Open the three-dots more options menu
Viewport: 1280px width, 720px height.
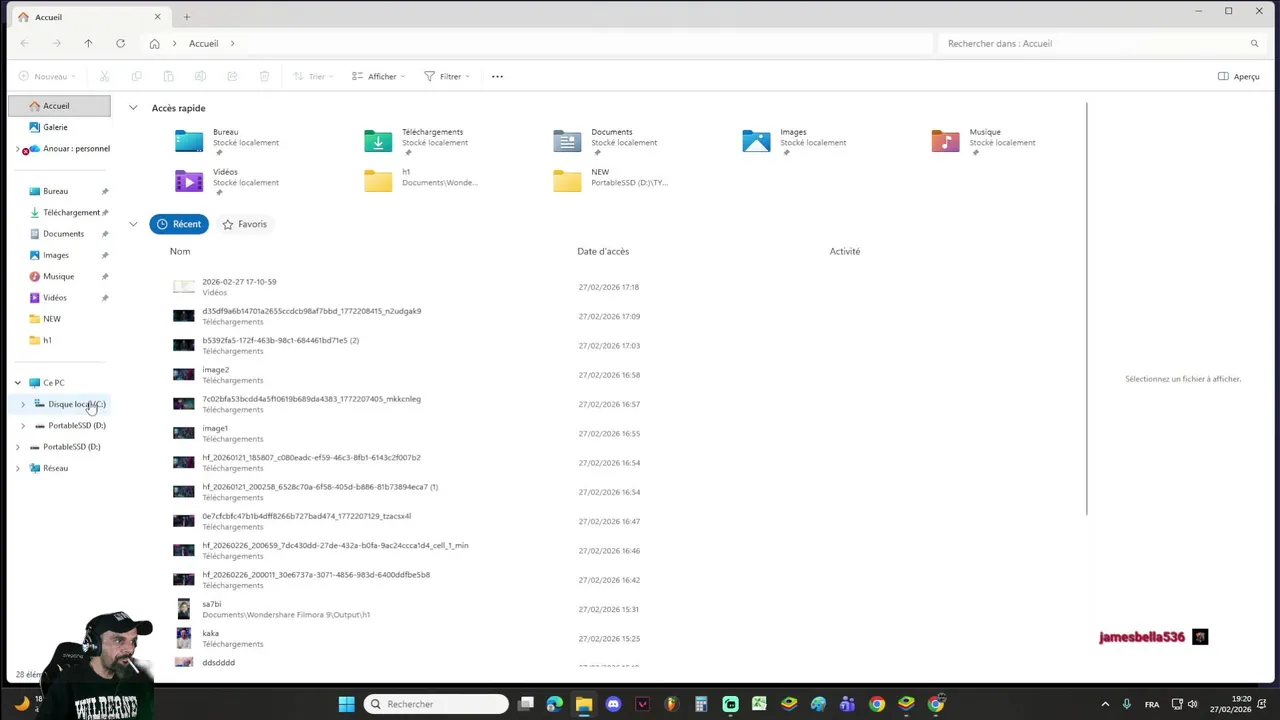click(497, 76)
